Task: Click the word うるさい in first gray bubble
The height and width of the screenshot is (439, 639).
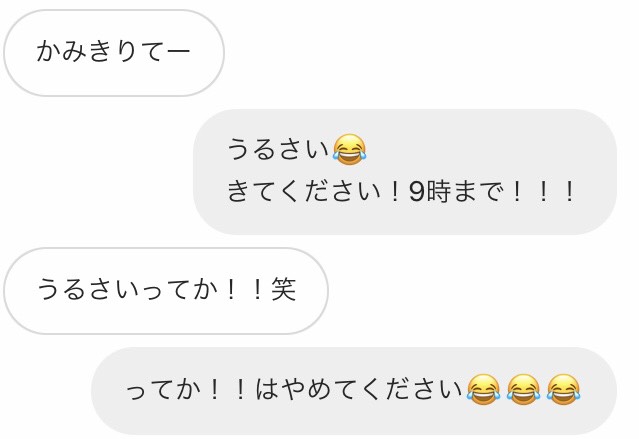Action: click(x=278, y=149)
